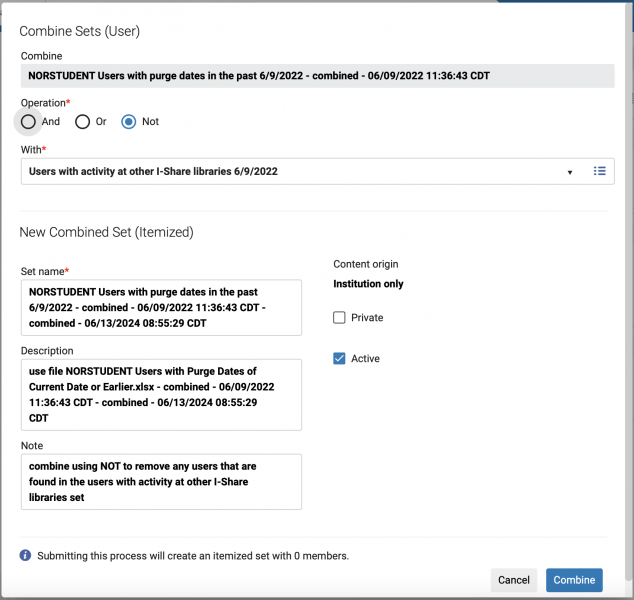The width and height of the screenshot is (634, 600).
Task: Click inside the Note text area
Action: coord(160,481)
